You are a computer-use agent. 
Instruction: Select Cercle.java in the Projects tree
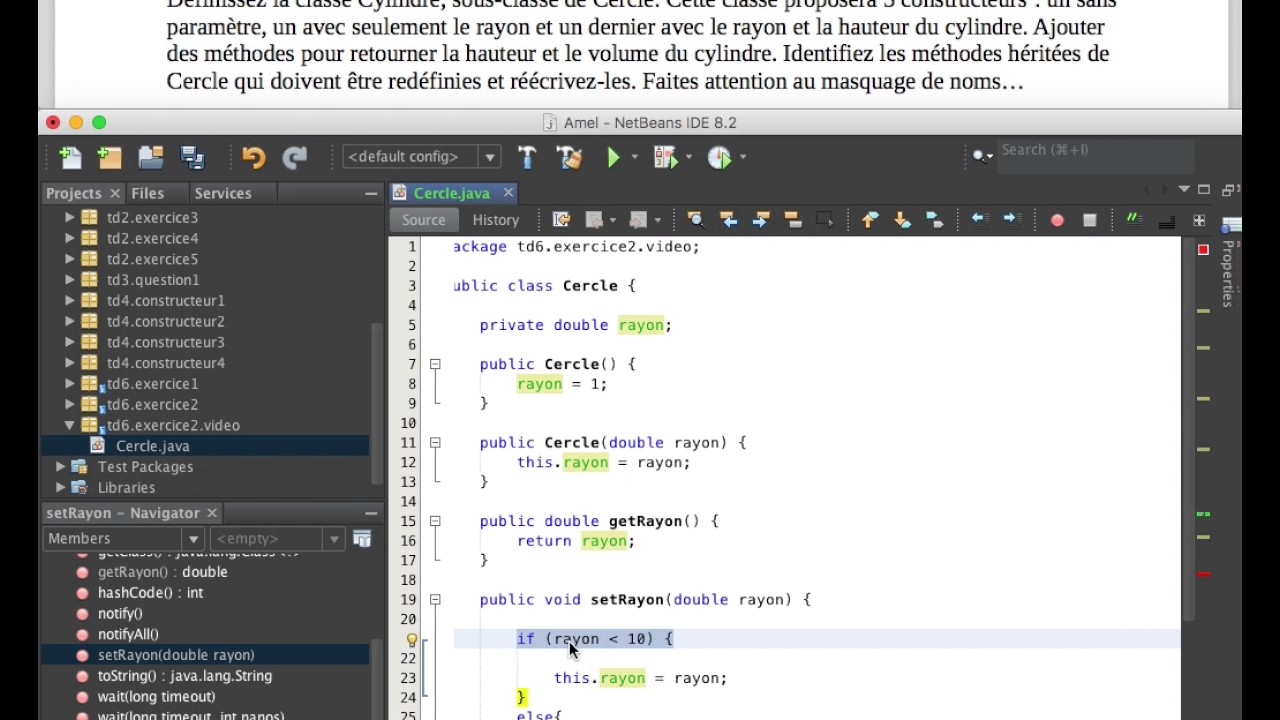(x=152, y=446)
